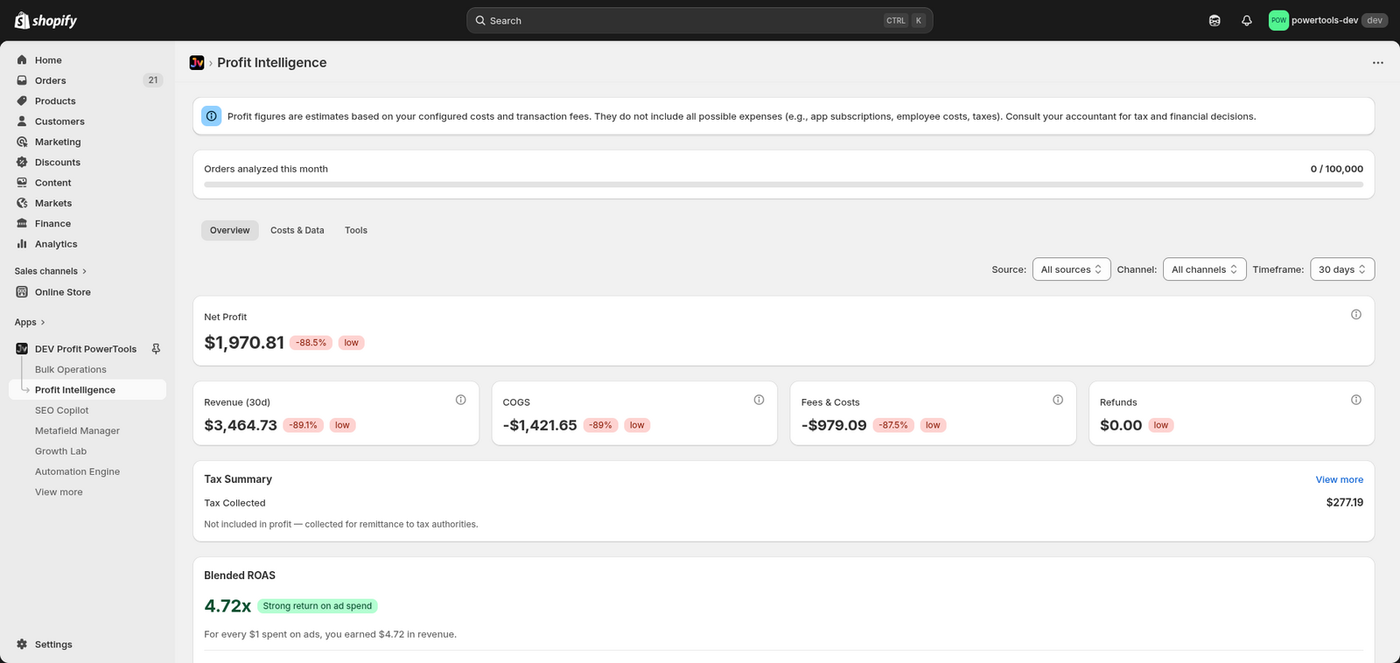Click the Strong return on ad spend badge
1400x663 pixels.
(x=317, y=606)
